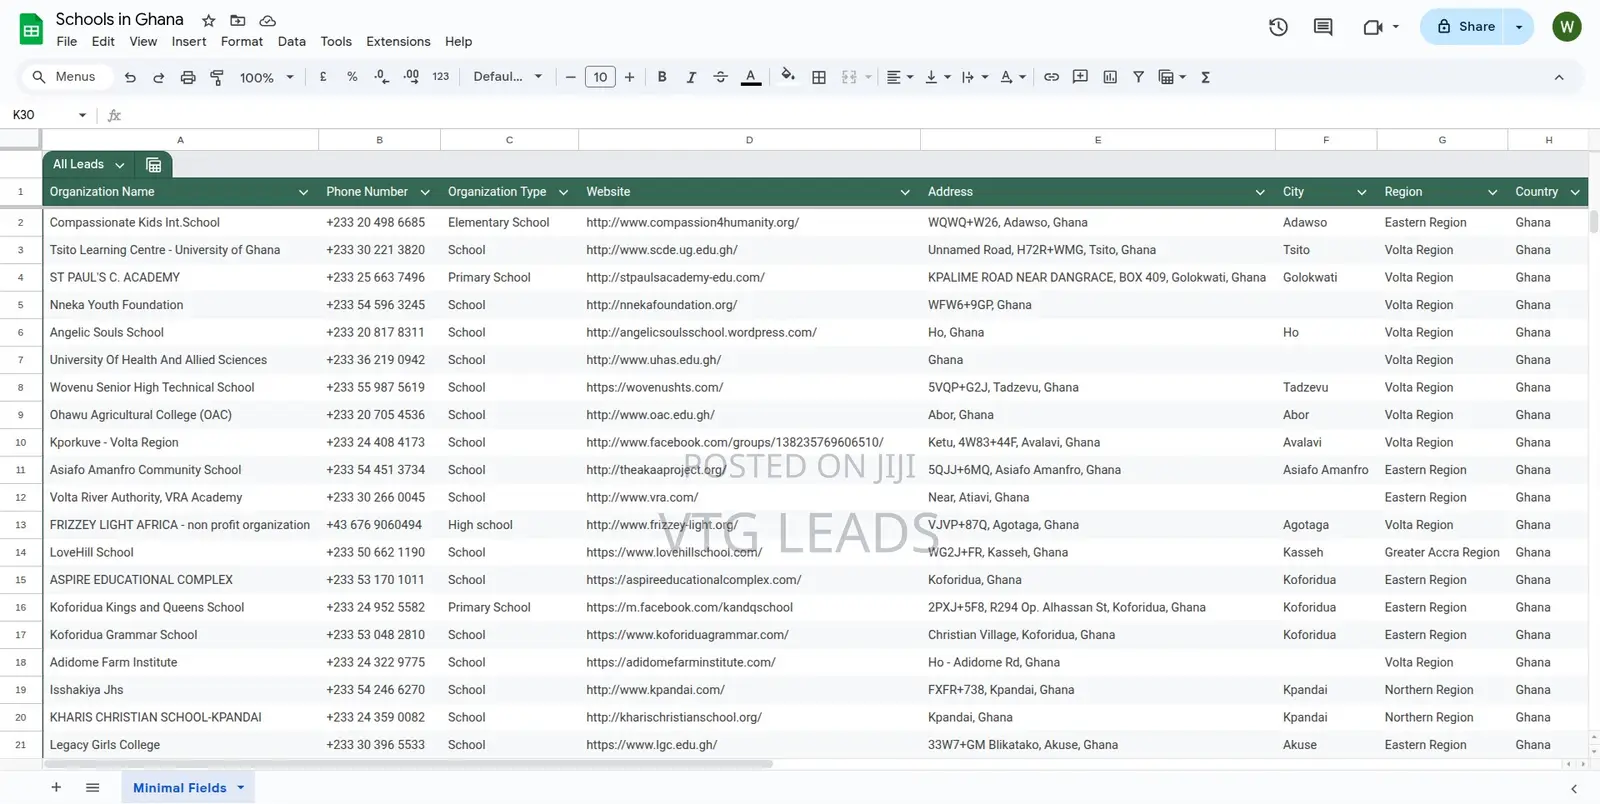Add comment using the toolbar icon
The width and height of the screenshot is (1600, 804).
click(1080, 77)
